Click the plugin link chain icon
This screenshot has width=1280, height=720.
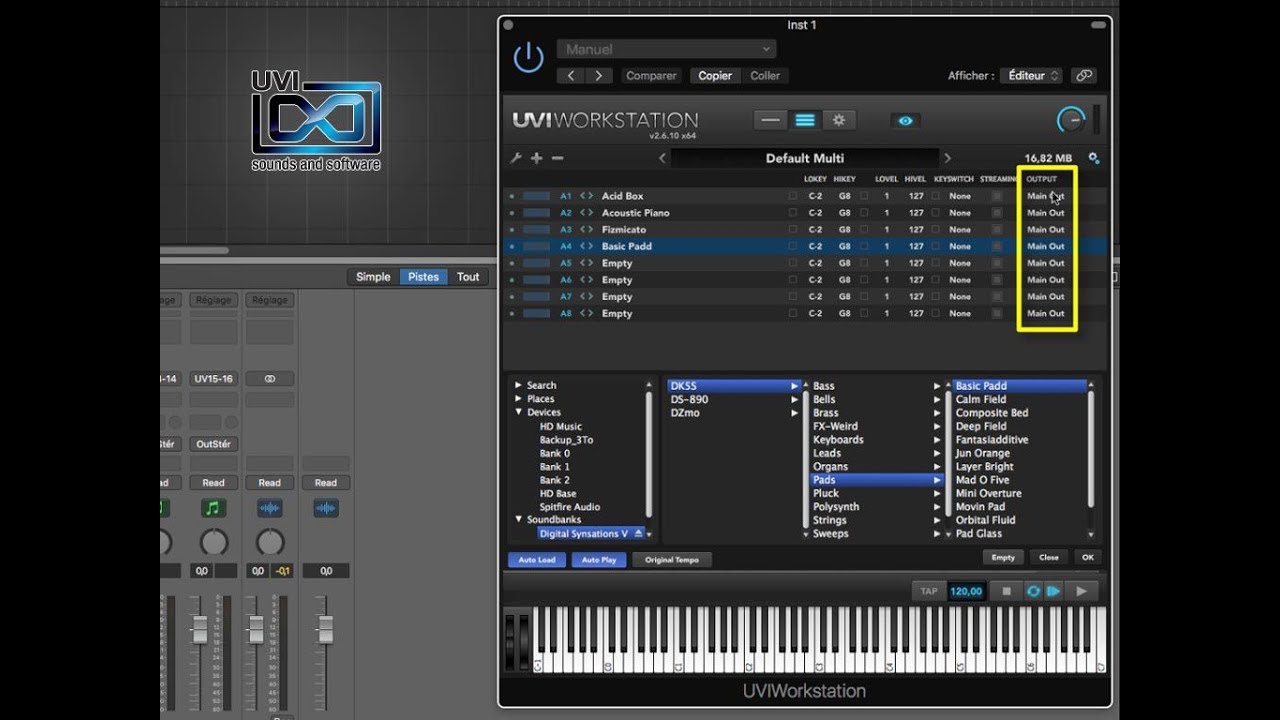point(1084,76)
